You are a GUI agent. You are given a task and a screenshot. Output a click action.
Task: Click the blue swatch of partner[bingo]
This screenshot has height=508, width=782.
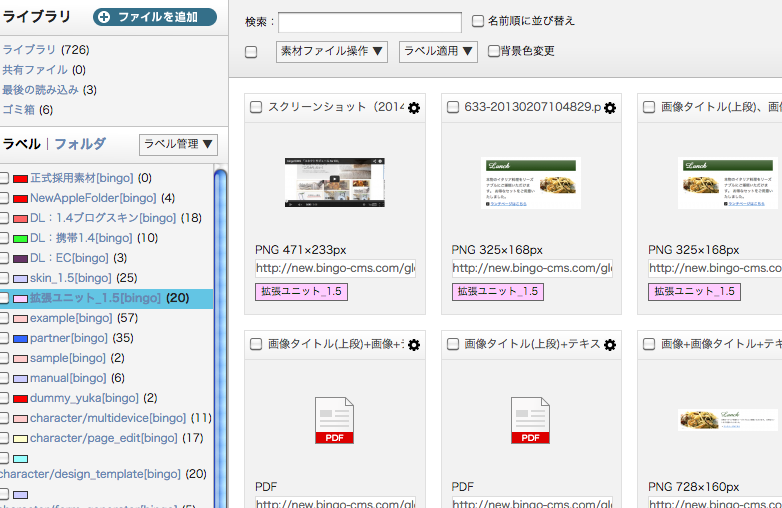pos(20,339)
